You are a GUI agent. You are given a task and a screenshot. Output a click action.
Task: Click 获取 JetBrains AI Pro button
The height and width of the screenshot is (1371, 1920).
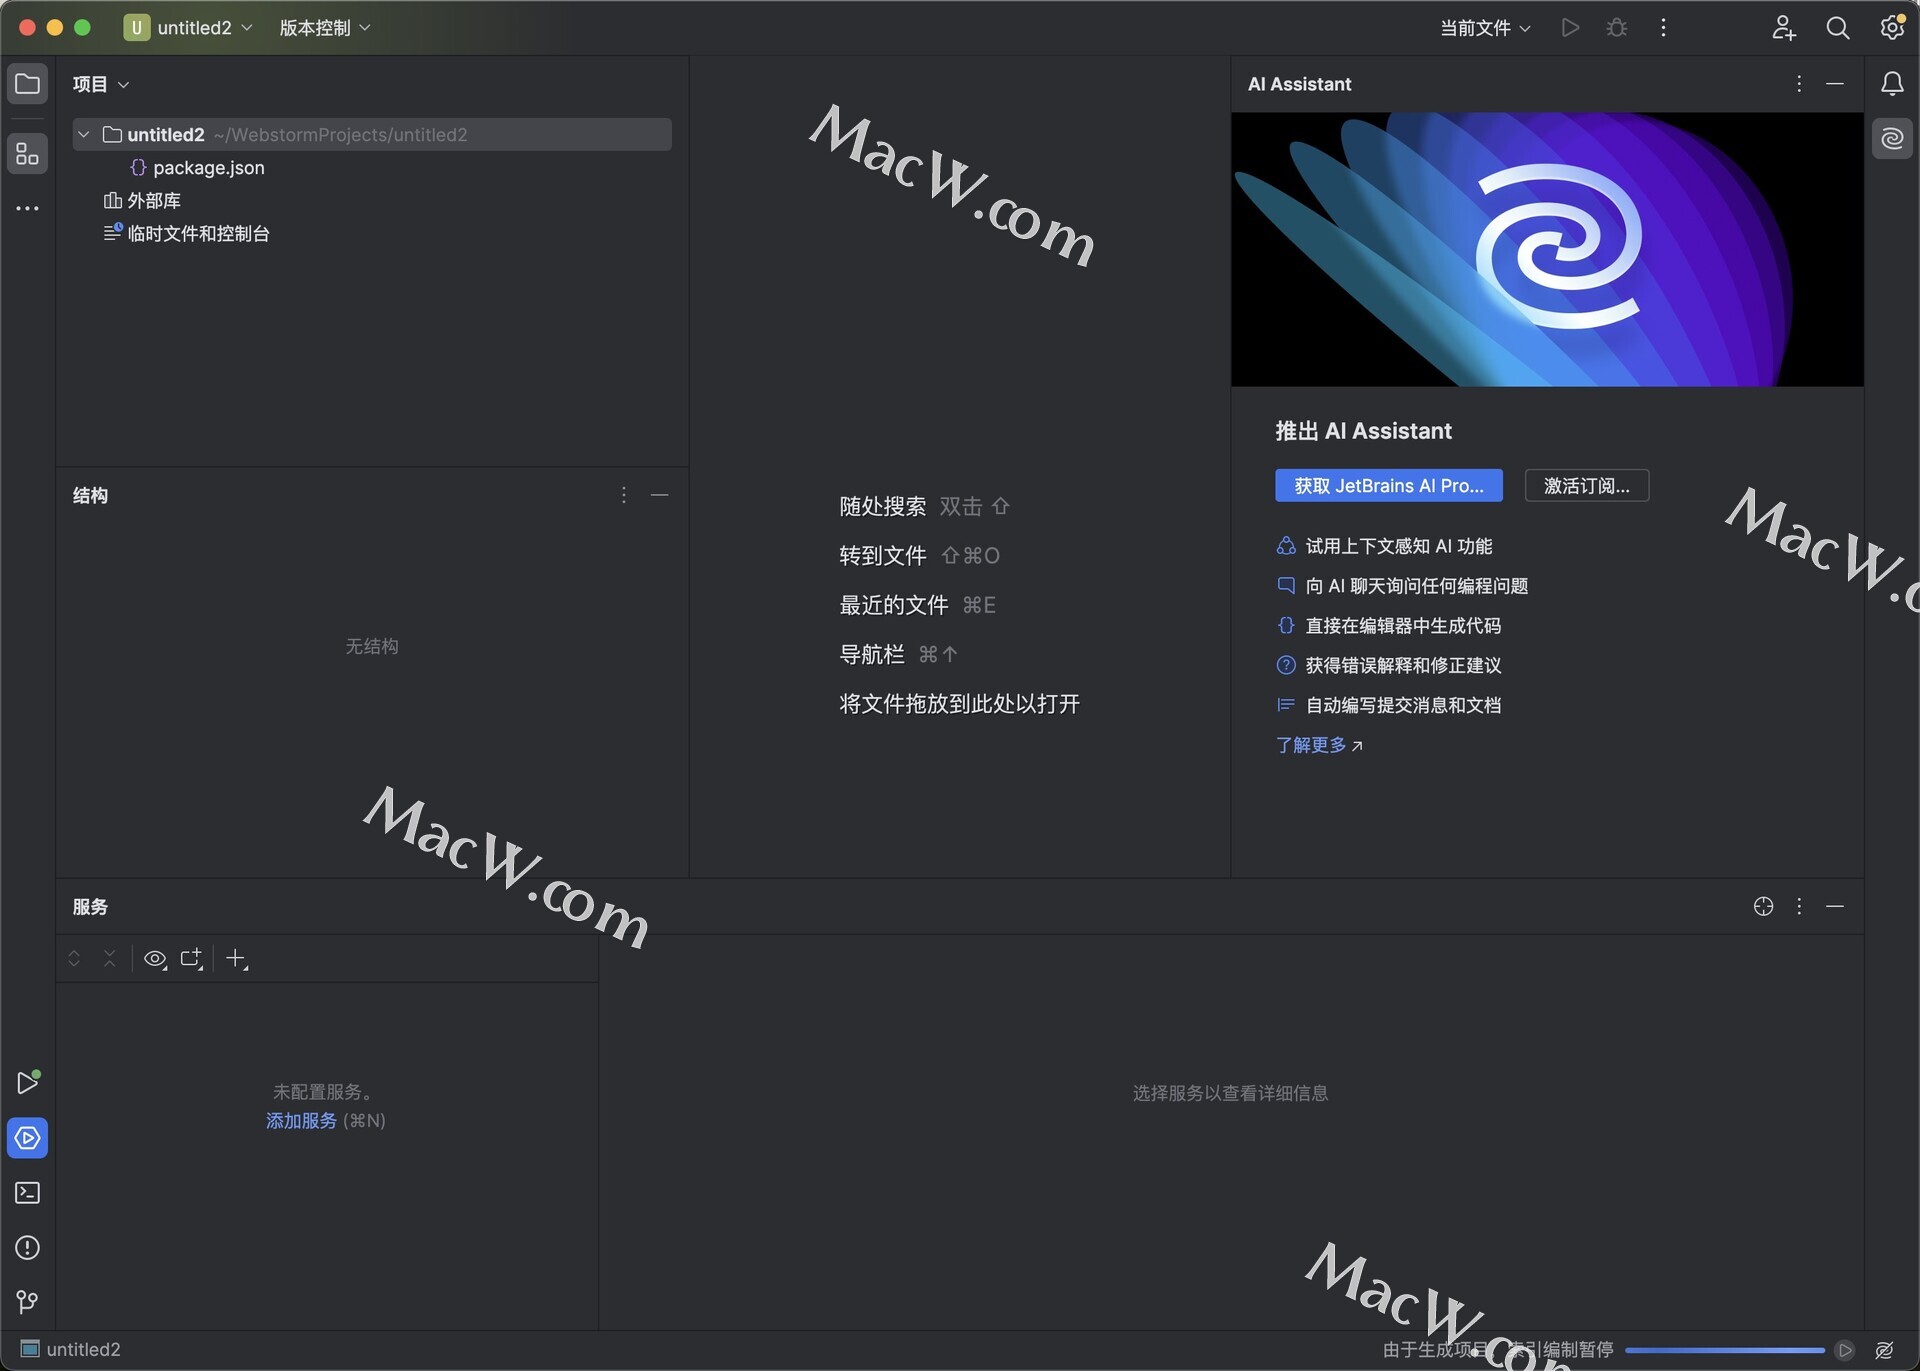coord(1388,486)
